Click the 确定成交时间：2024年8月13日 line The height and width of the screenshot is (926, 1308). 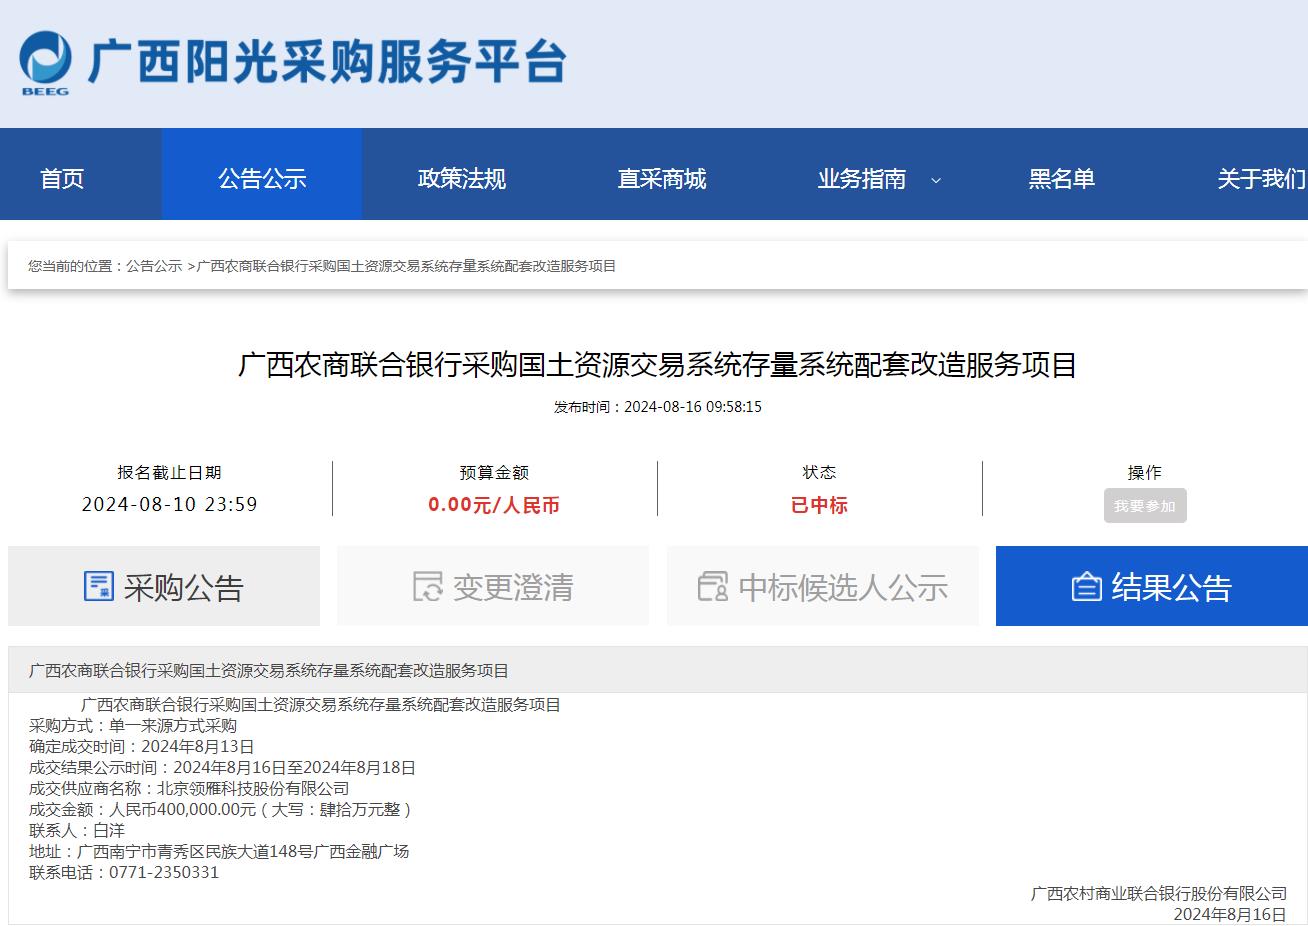click(142, 747)
